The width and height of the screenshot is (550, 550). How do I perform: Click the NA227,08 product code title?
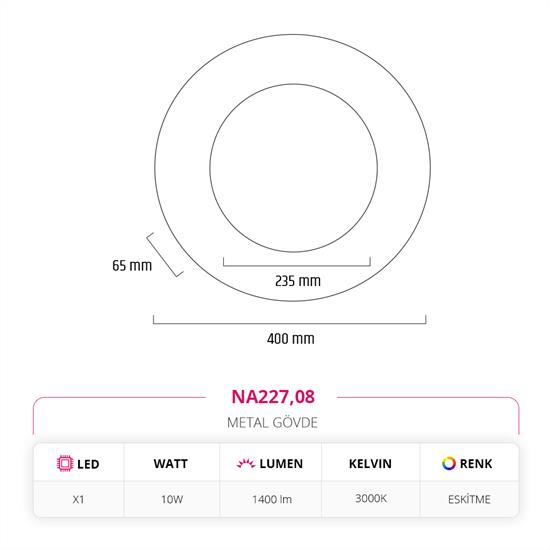pyautogui.click(x=273, y=397)
